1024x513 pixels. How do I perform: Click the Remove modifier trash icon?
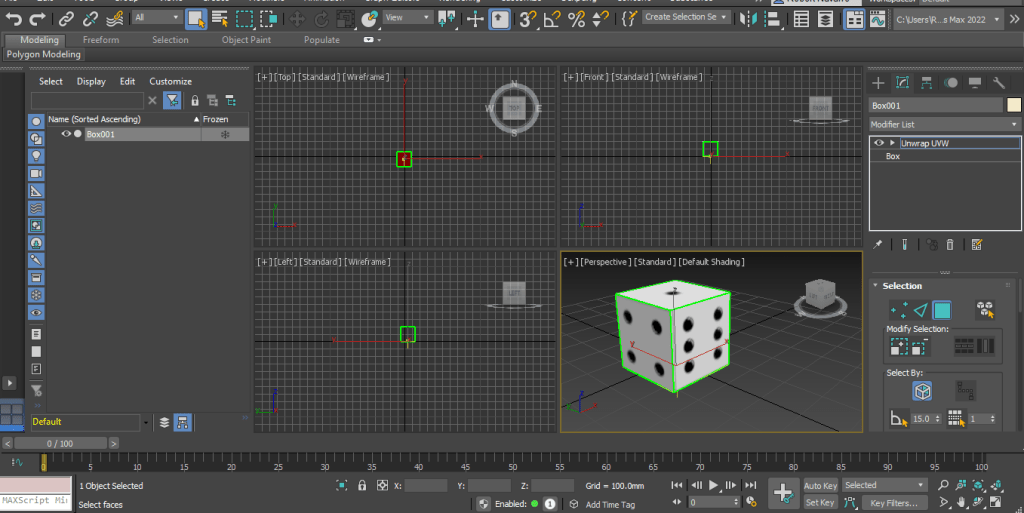tap(949, 244)
